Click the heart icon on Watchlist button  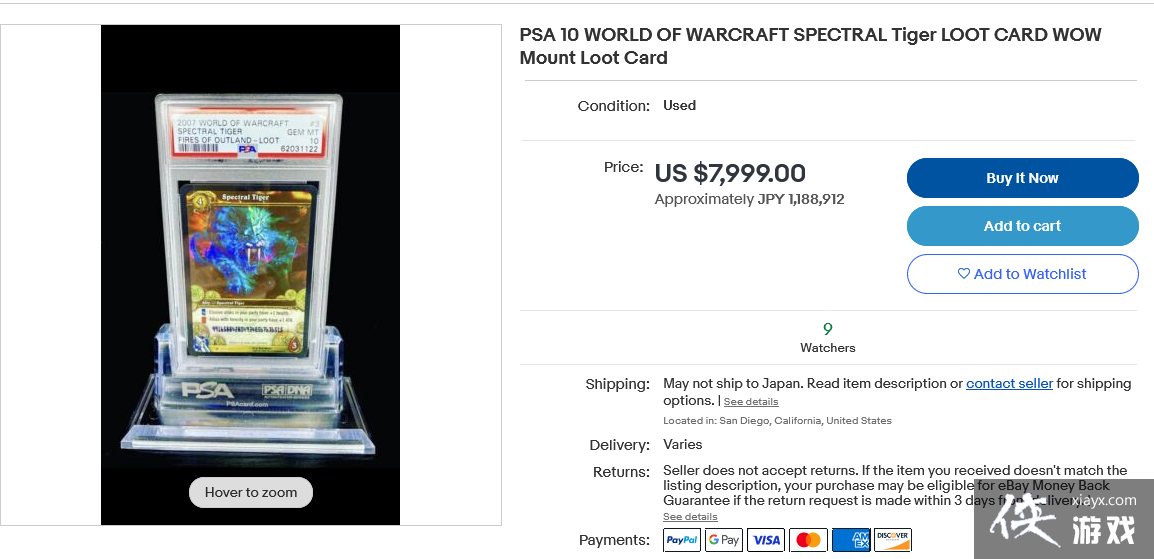tap(963, 274)
